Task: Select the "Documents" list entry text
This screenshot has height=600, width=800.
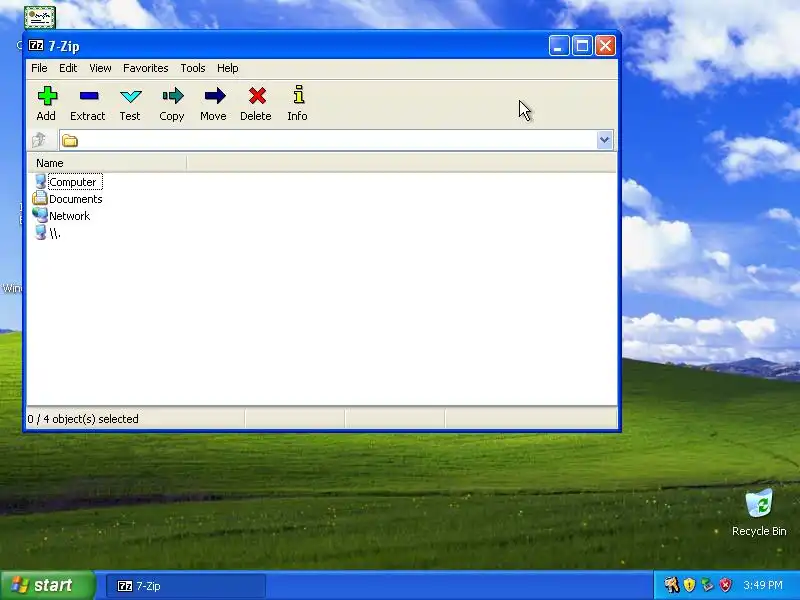Action: 76,199
